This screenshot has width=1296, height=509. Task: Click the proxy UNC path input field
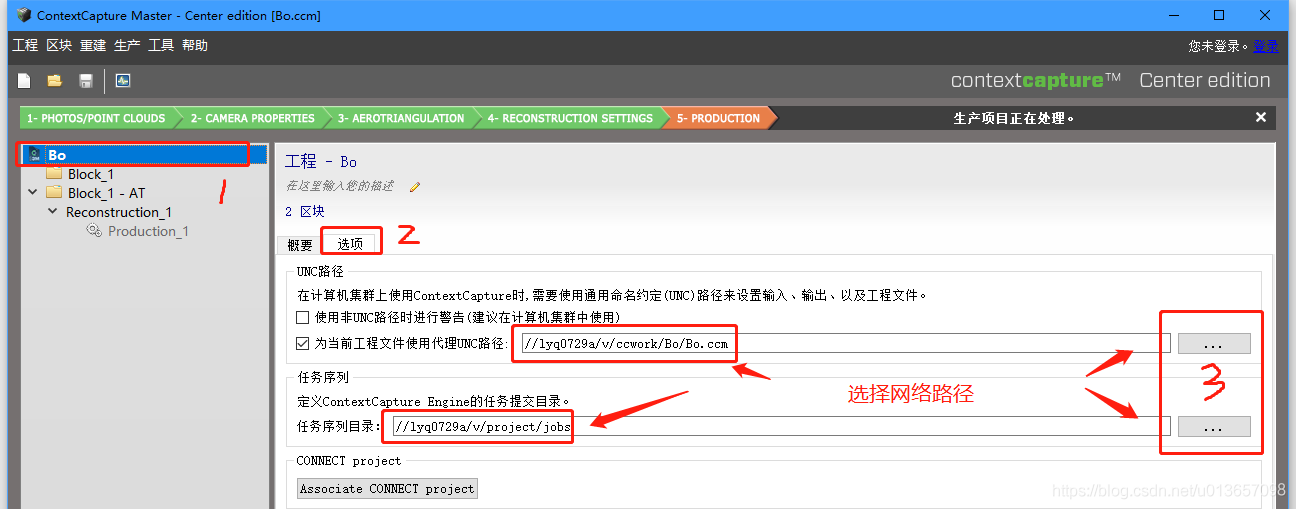(845, 344)
